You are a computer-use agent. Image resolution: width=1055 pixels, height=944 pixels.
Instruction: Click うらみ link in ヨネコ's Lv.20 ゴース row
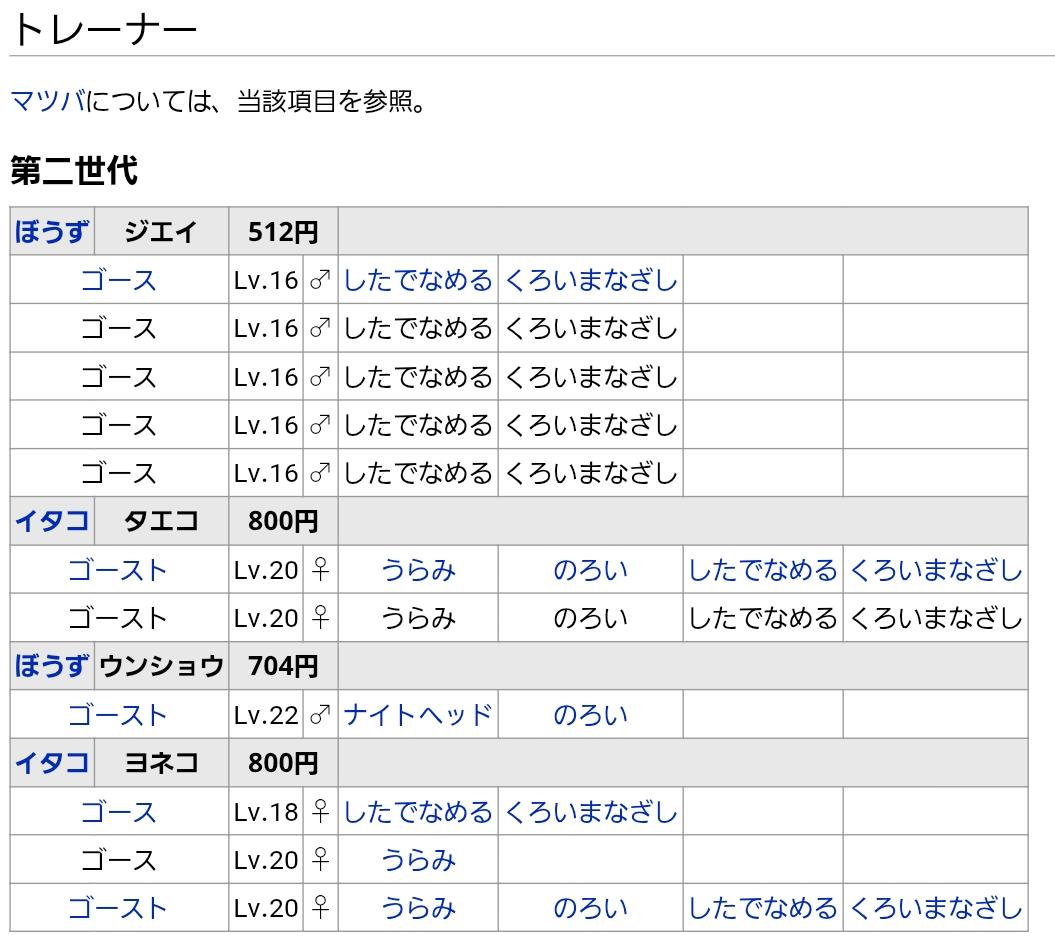coord(418,860)
